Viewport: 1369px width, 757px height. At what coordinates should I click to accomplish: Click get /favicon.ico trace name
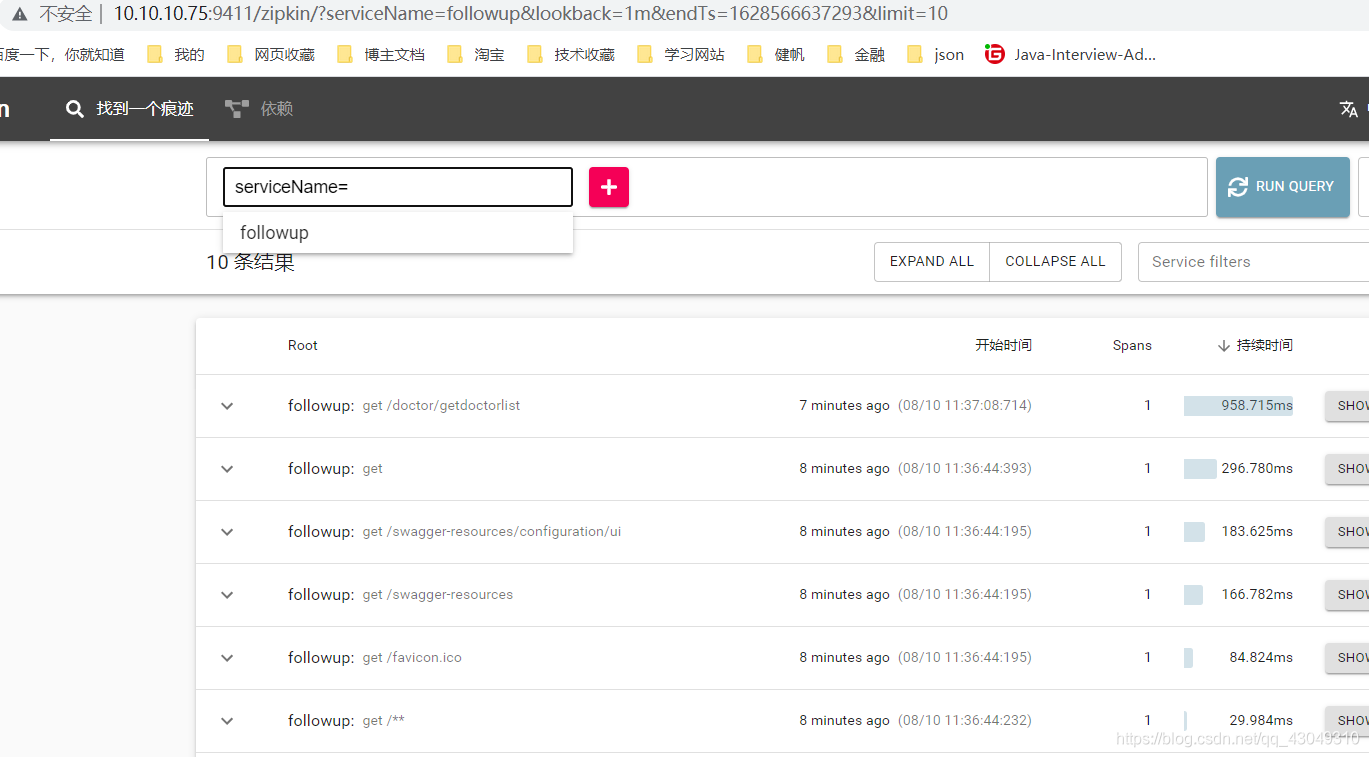coord(412,658)
